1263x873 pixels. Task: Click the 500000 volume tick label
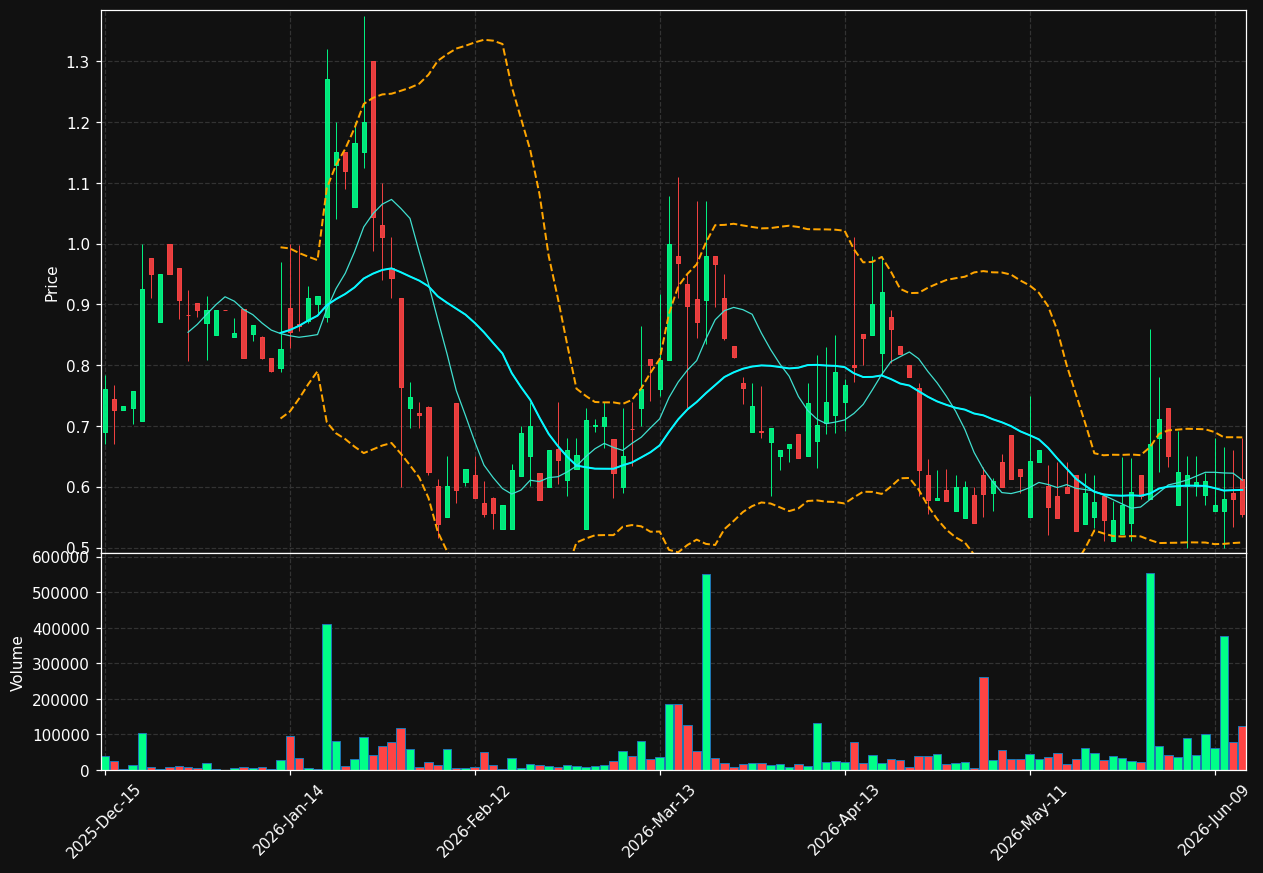pos(62,593)
